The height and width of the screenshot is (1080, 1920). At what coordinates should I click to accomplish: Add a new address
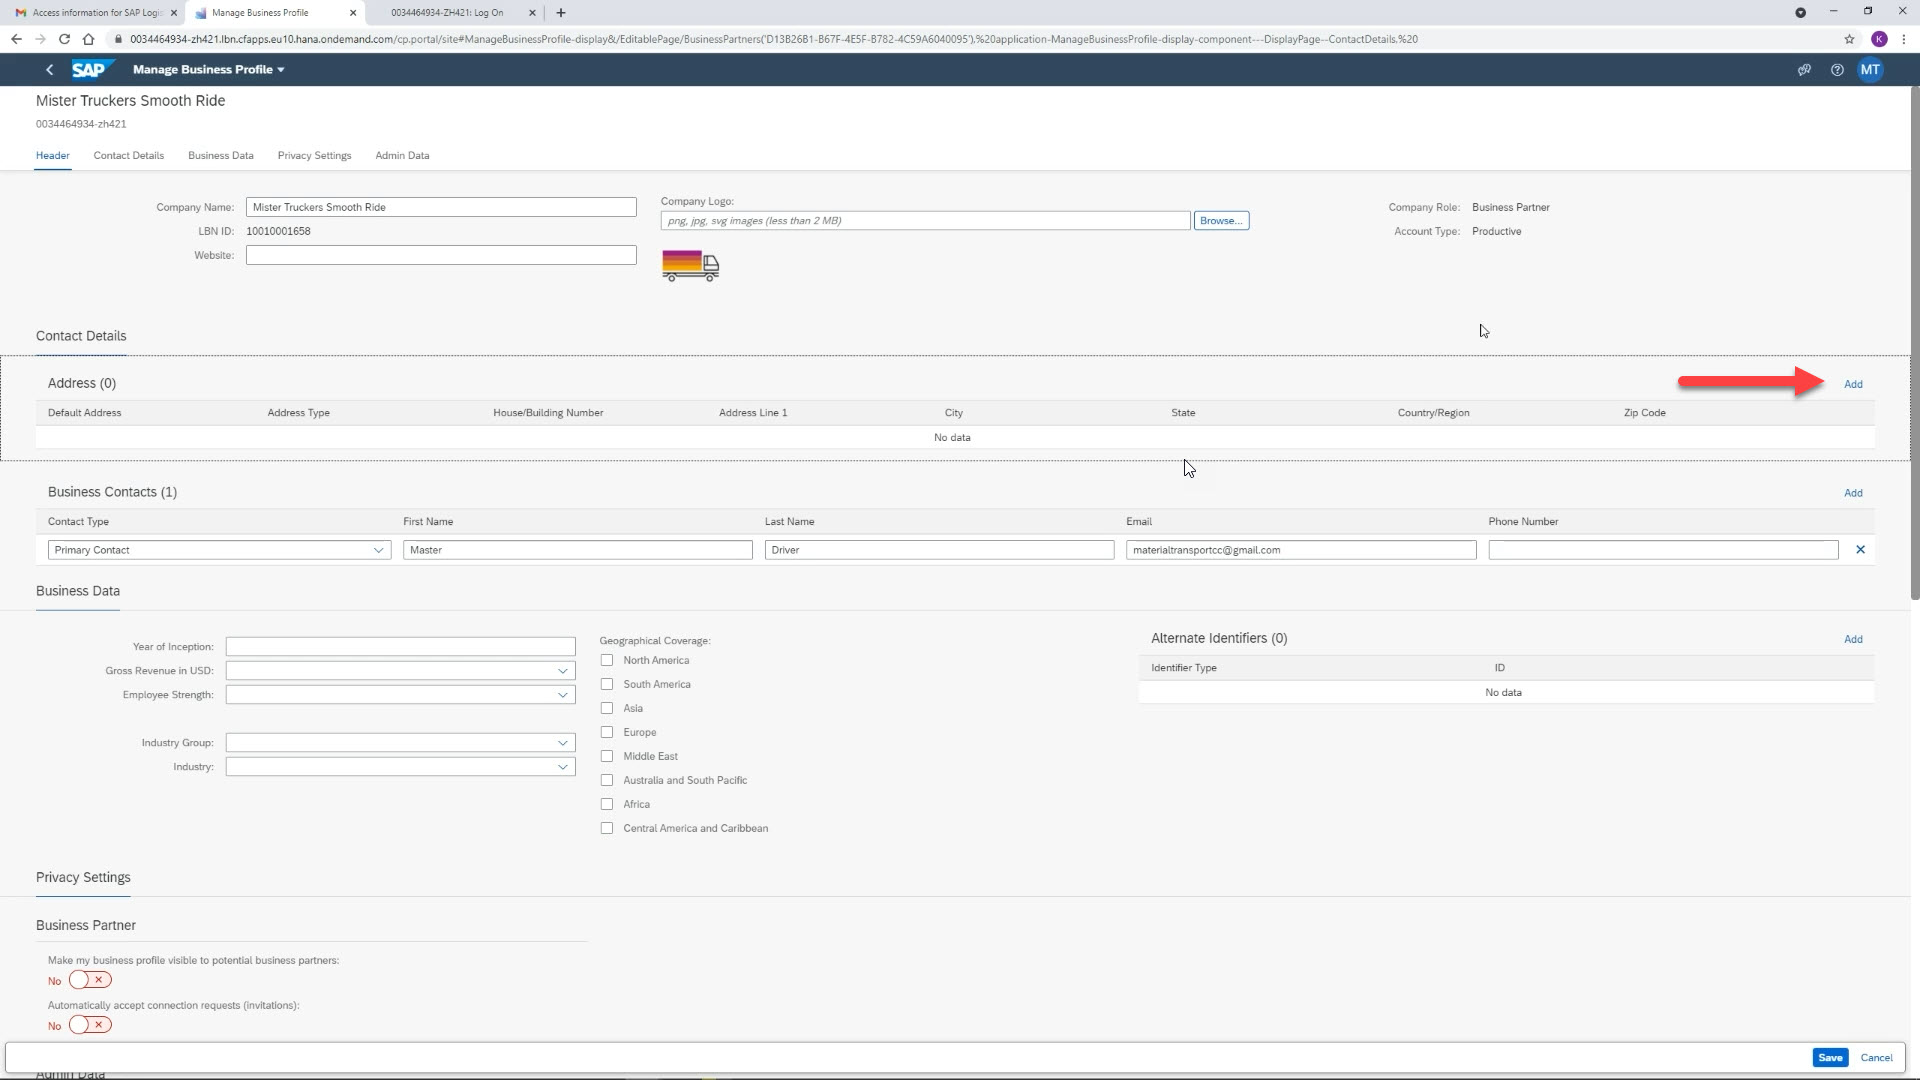[x=1853, y=384]
